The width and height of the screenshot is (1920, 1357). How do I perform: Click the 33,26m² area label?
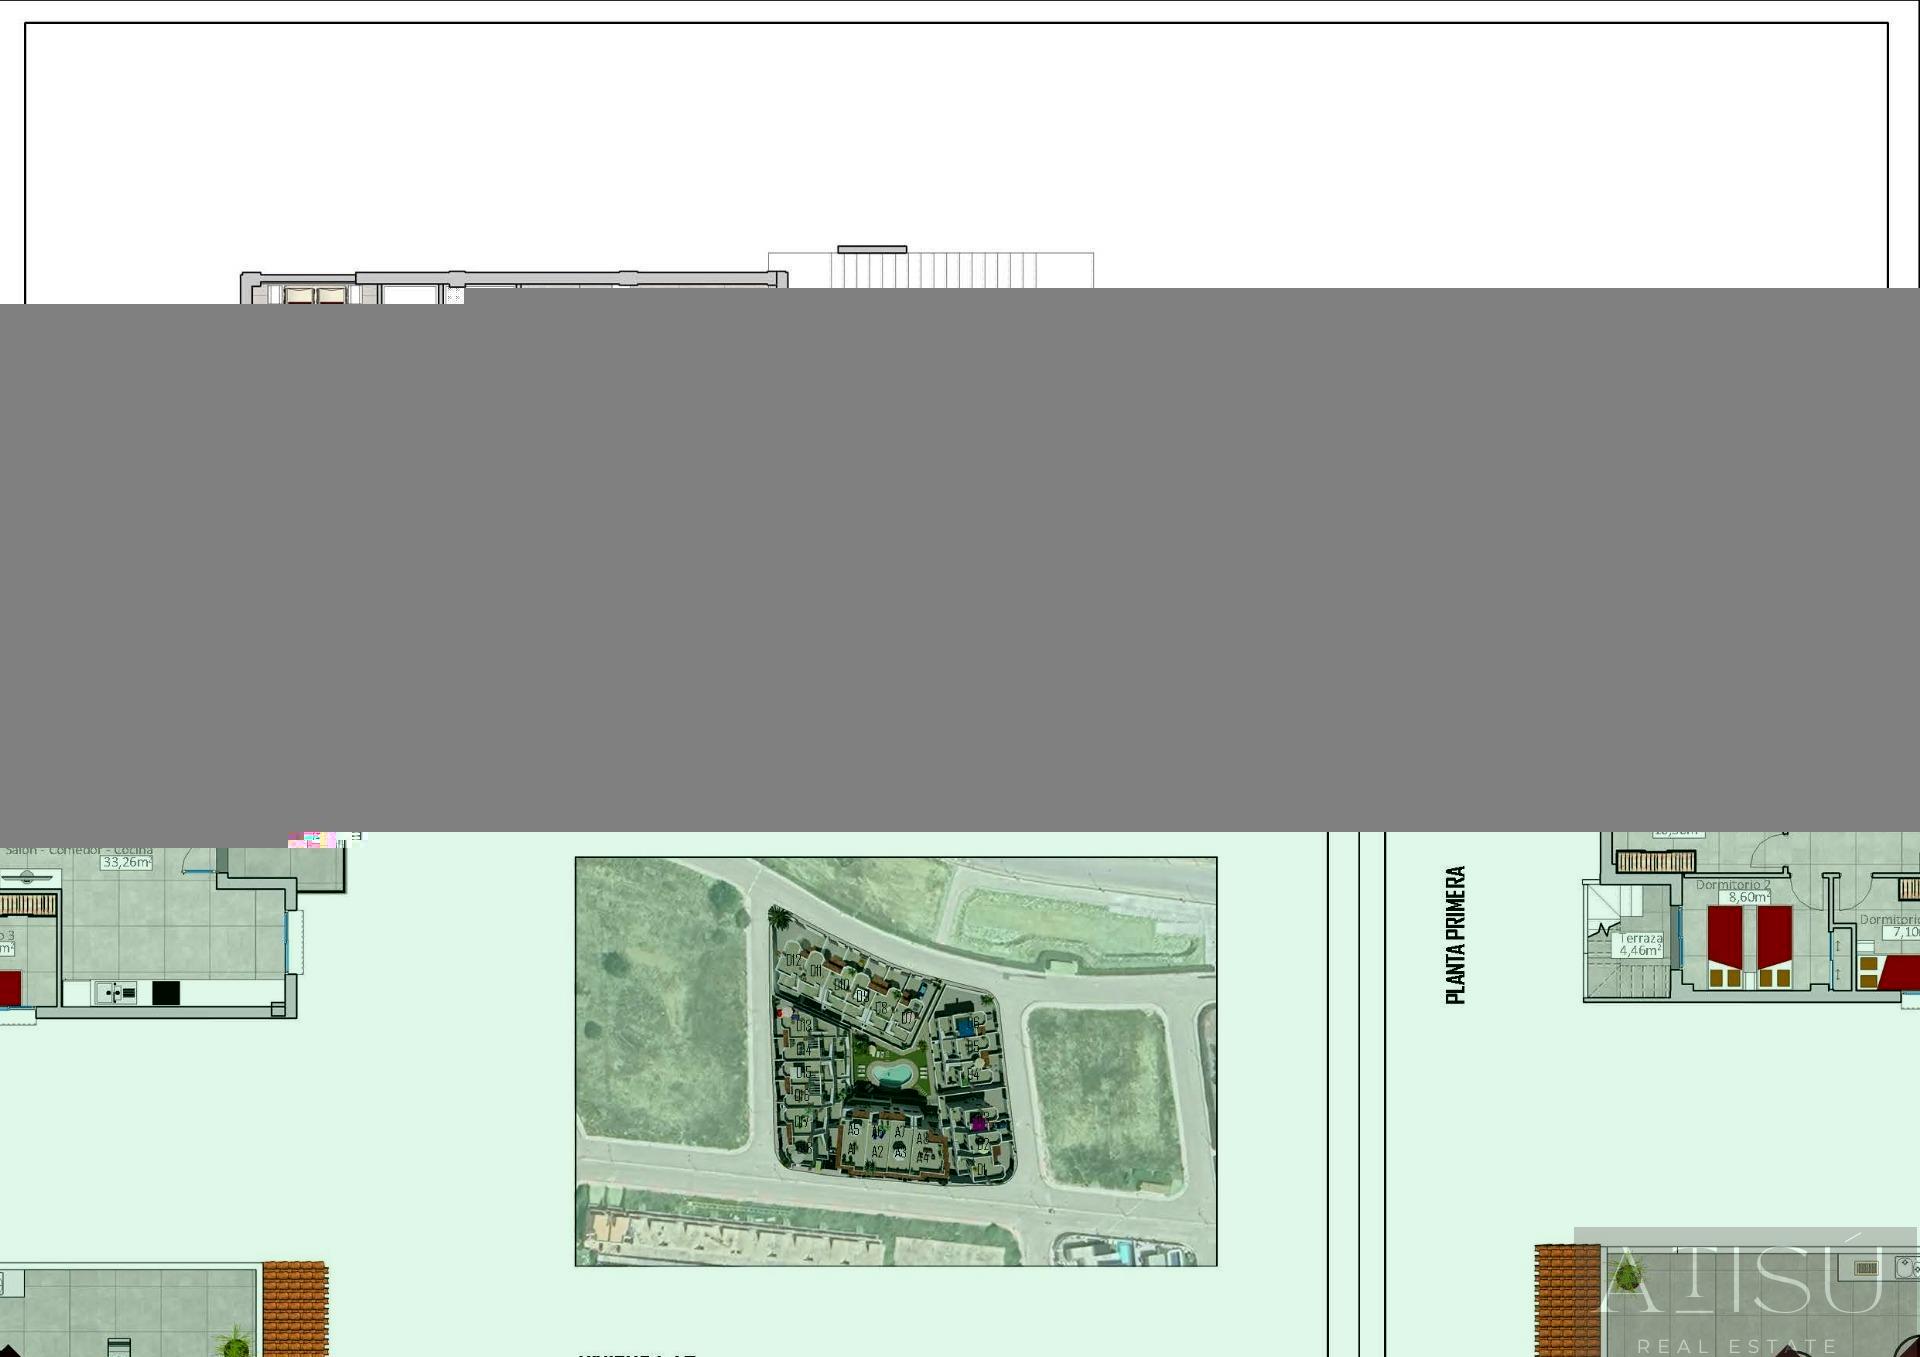pos(126,862)
